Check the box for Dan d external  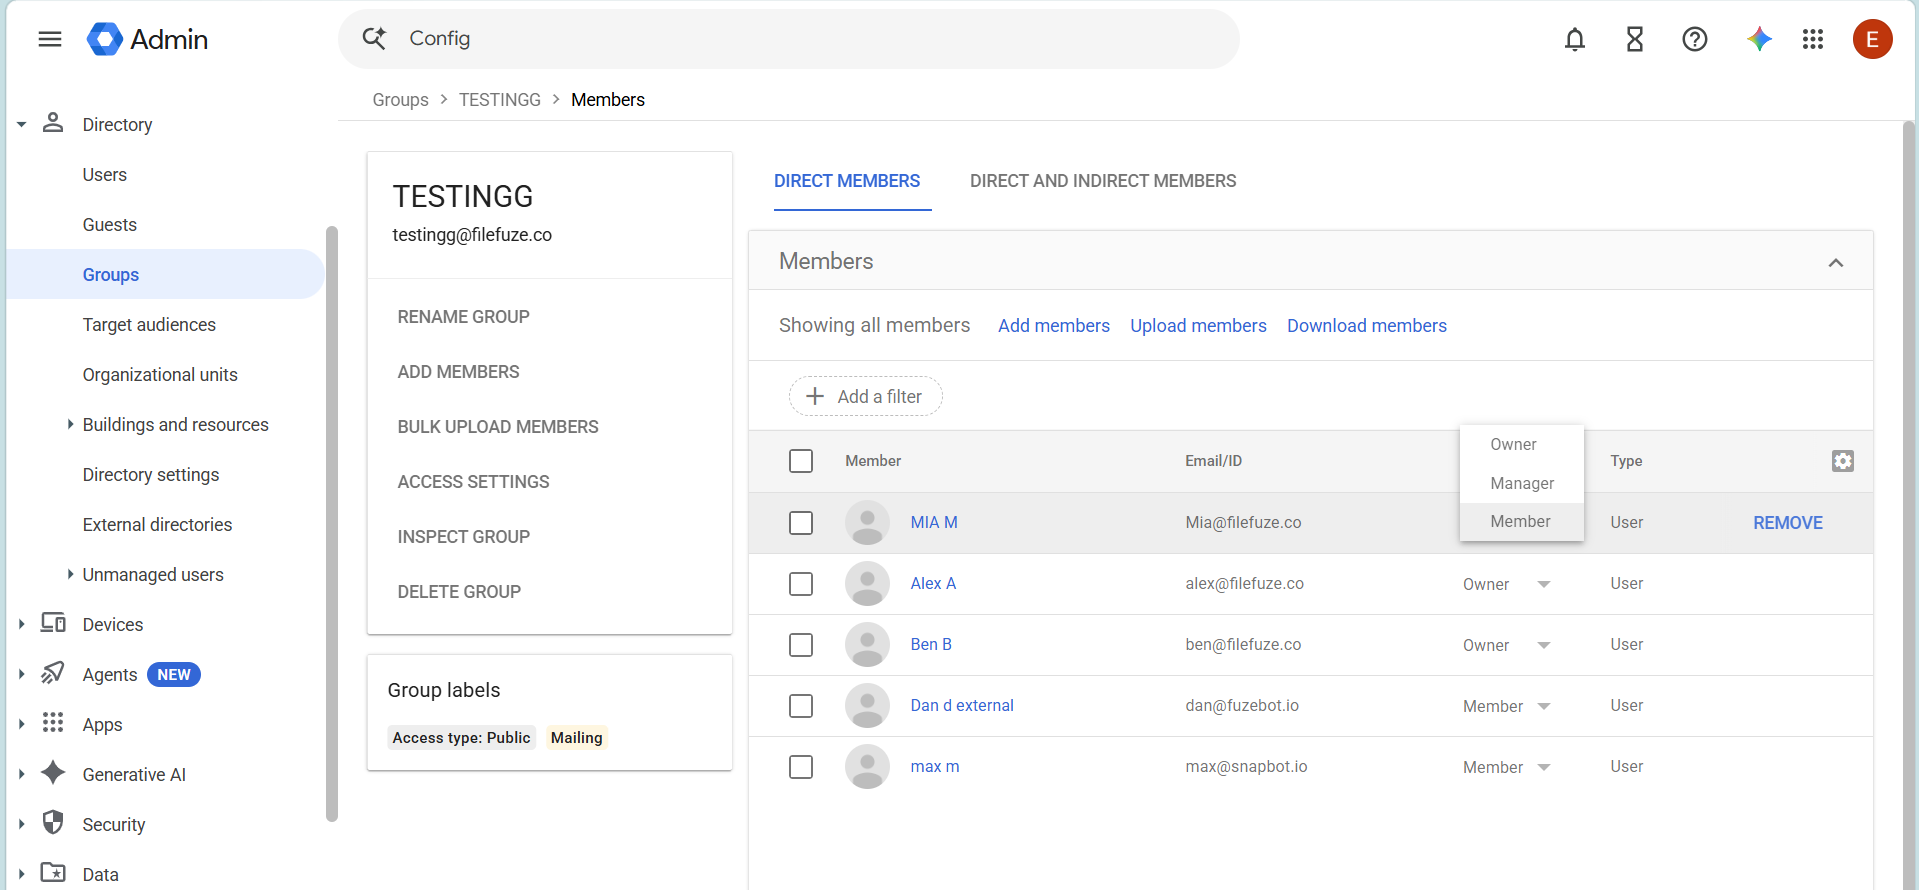coord(801,706)
